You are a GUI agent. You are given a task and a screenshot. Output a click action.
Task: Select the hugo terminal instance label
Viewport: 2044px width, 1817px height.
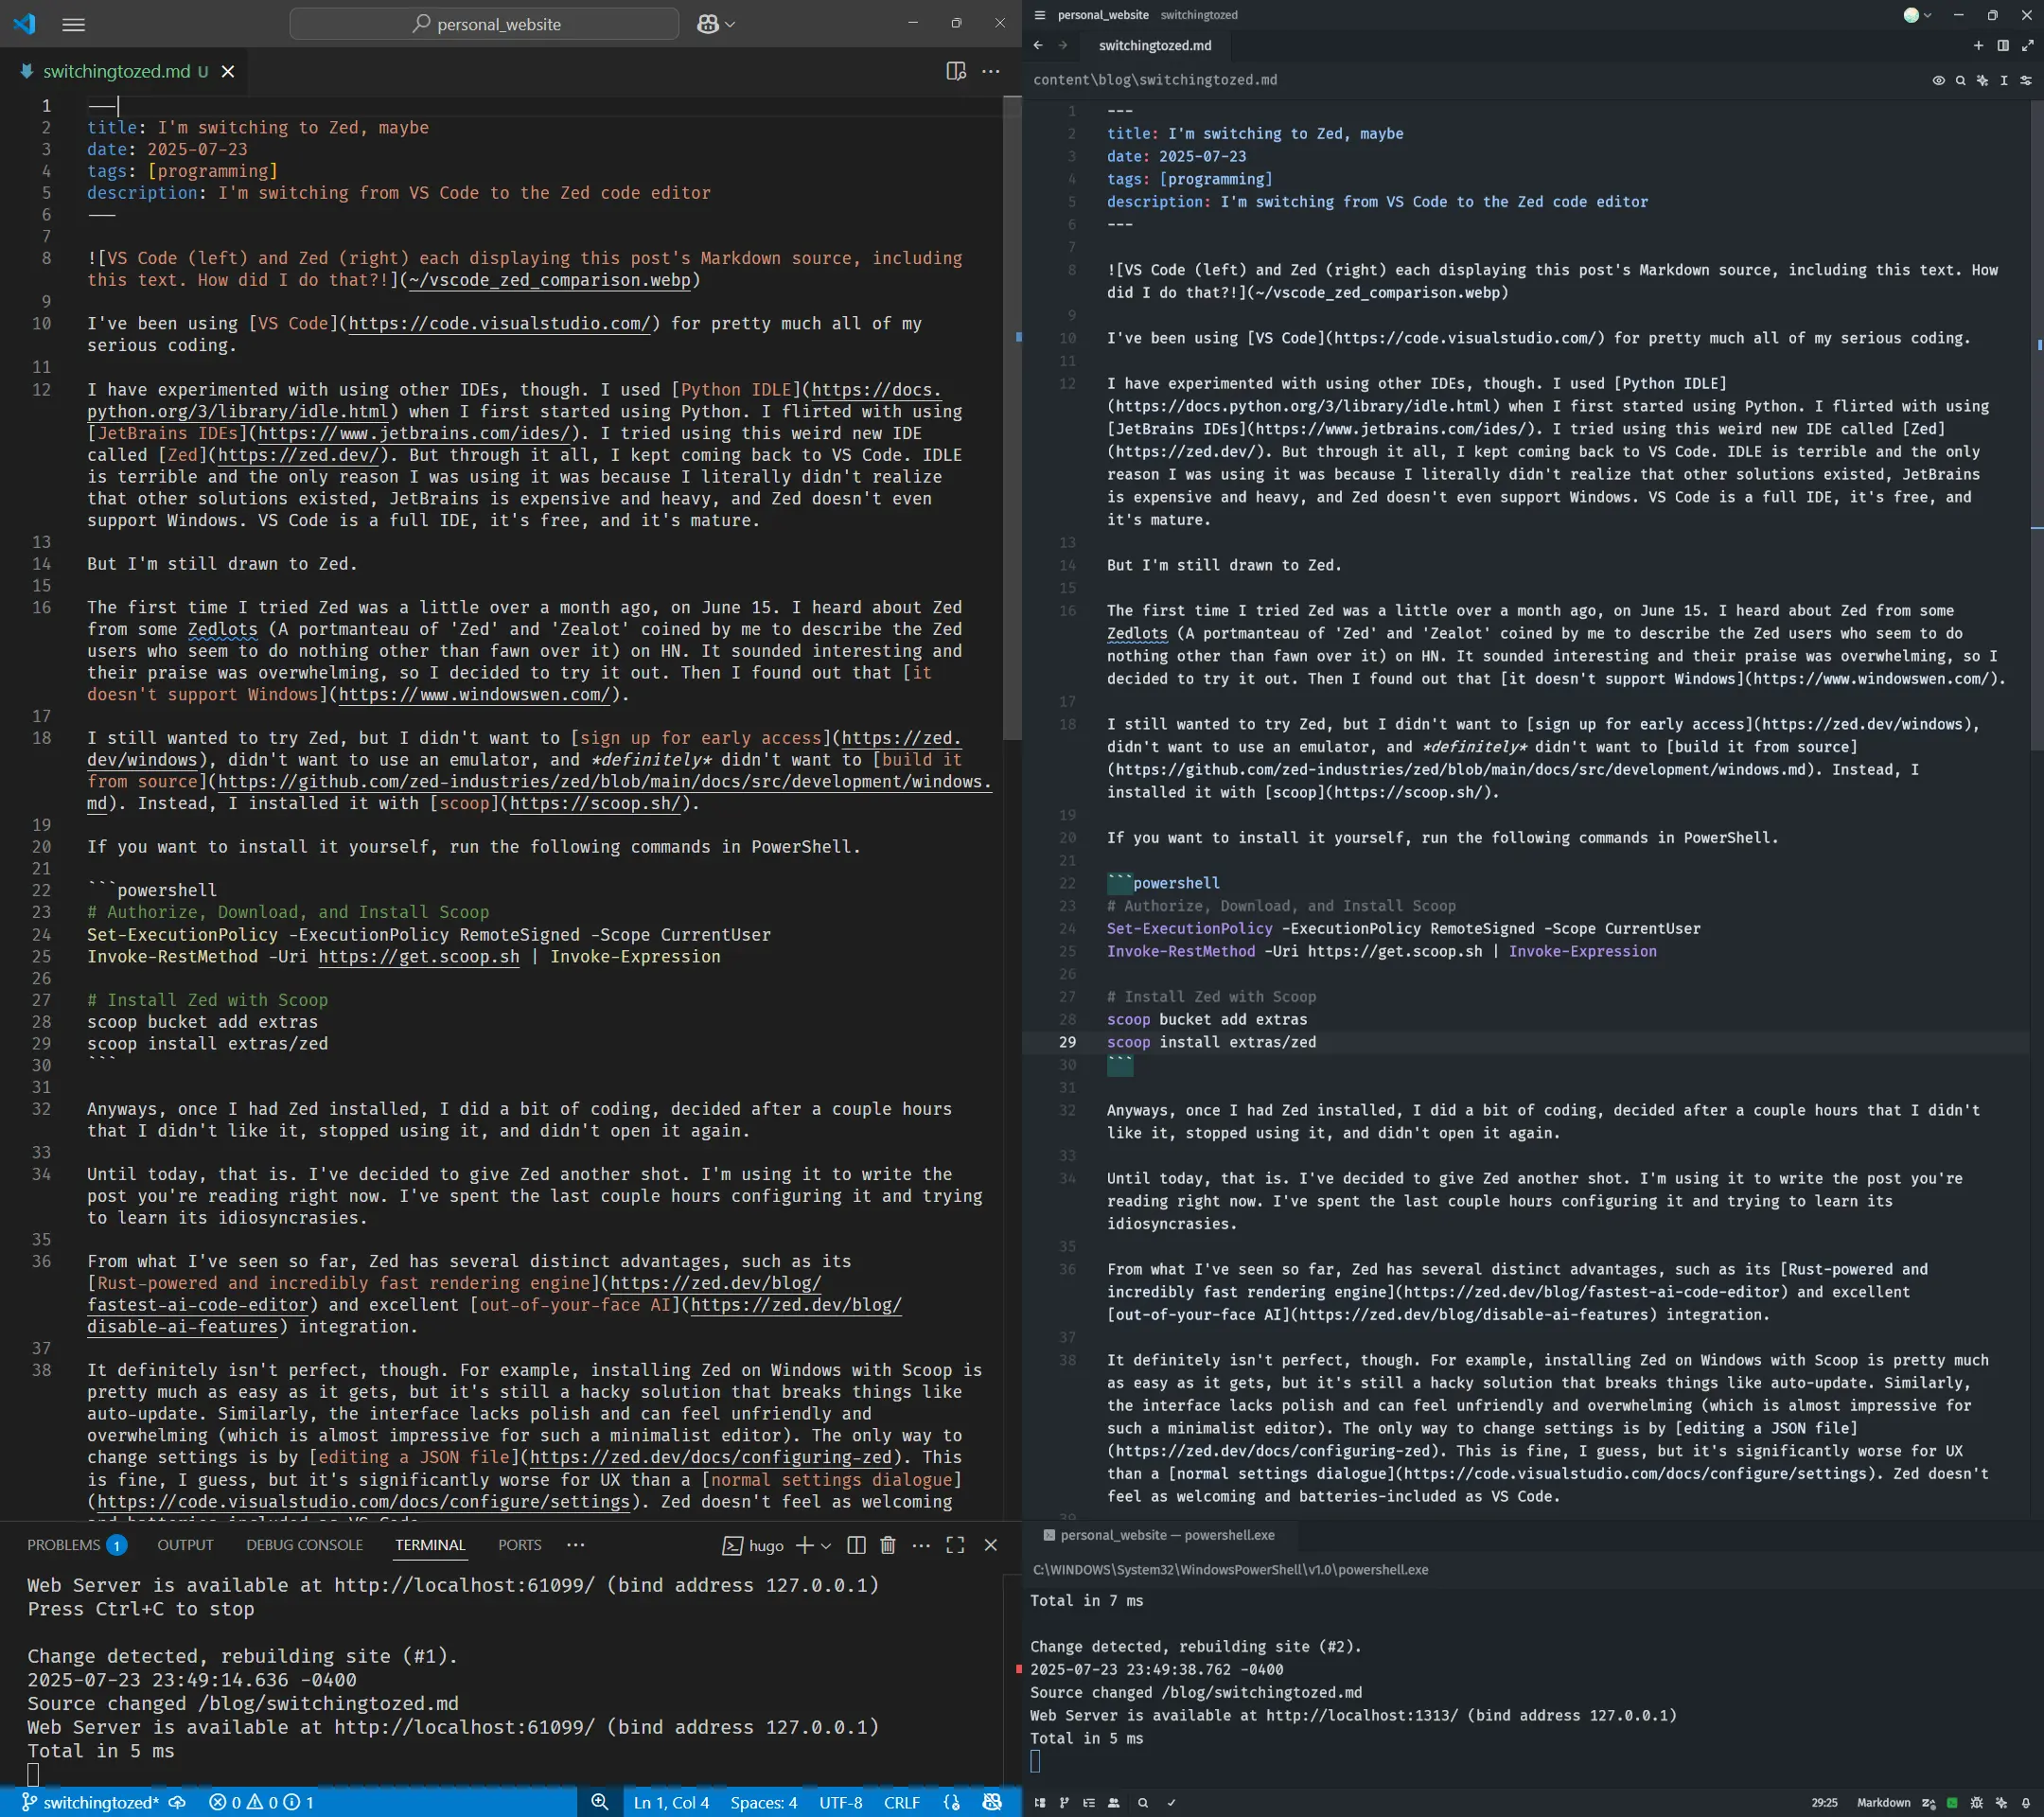click(753, 1545)
